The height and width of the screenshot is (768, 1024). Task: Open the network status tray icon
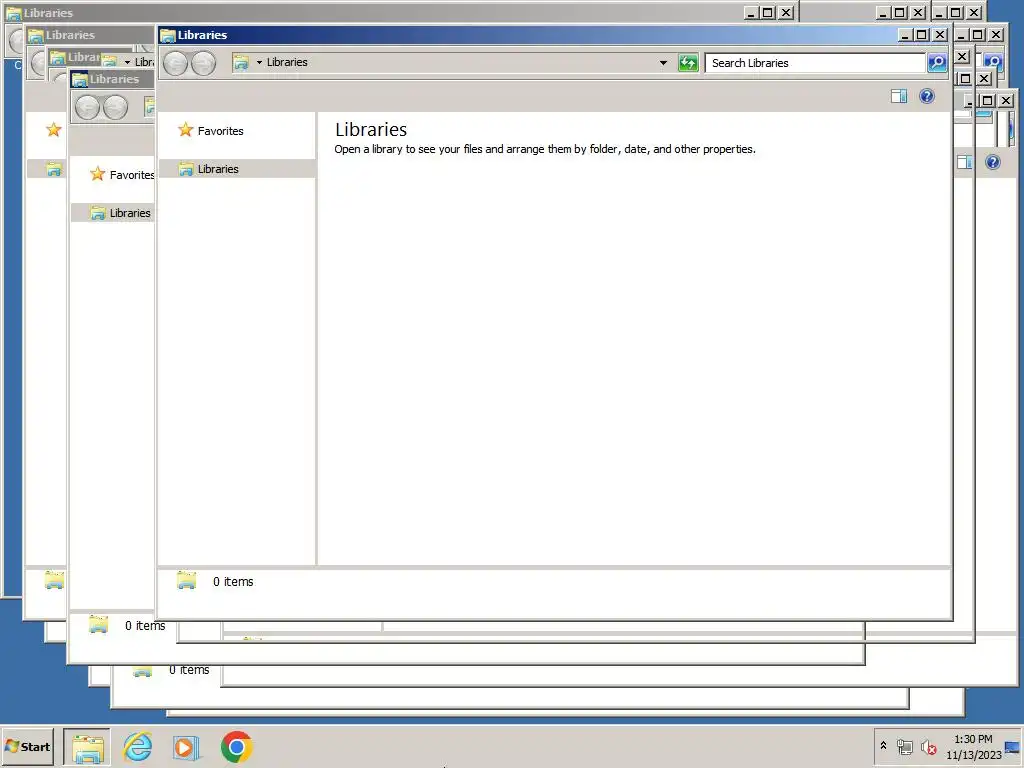click(904, 746)
